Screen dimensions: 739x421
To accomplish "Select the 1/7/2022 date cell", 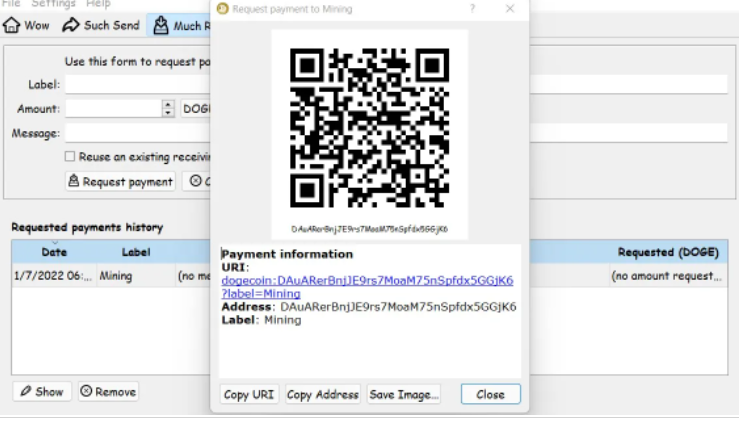I will coord(53,276).
